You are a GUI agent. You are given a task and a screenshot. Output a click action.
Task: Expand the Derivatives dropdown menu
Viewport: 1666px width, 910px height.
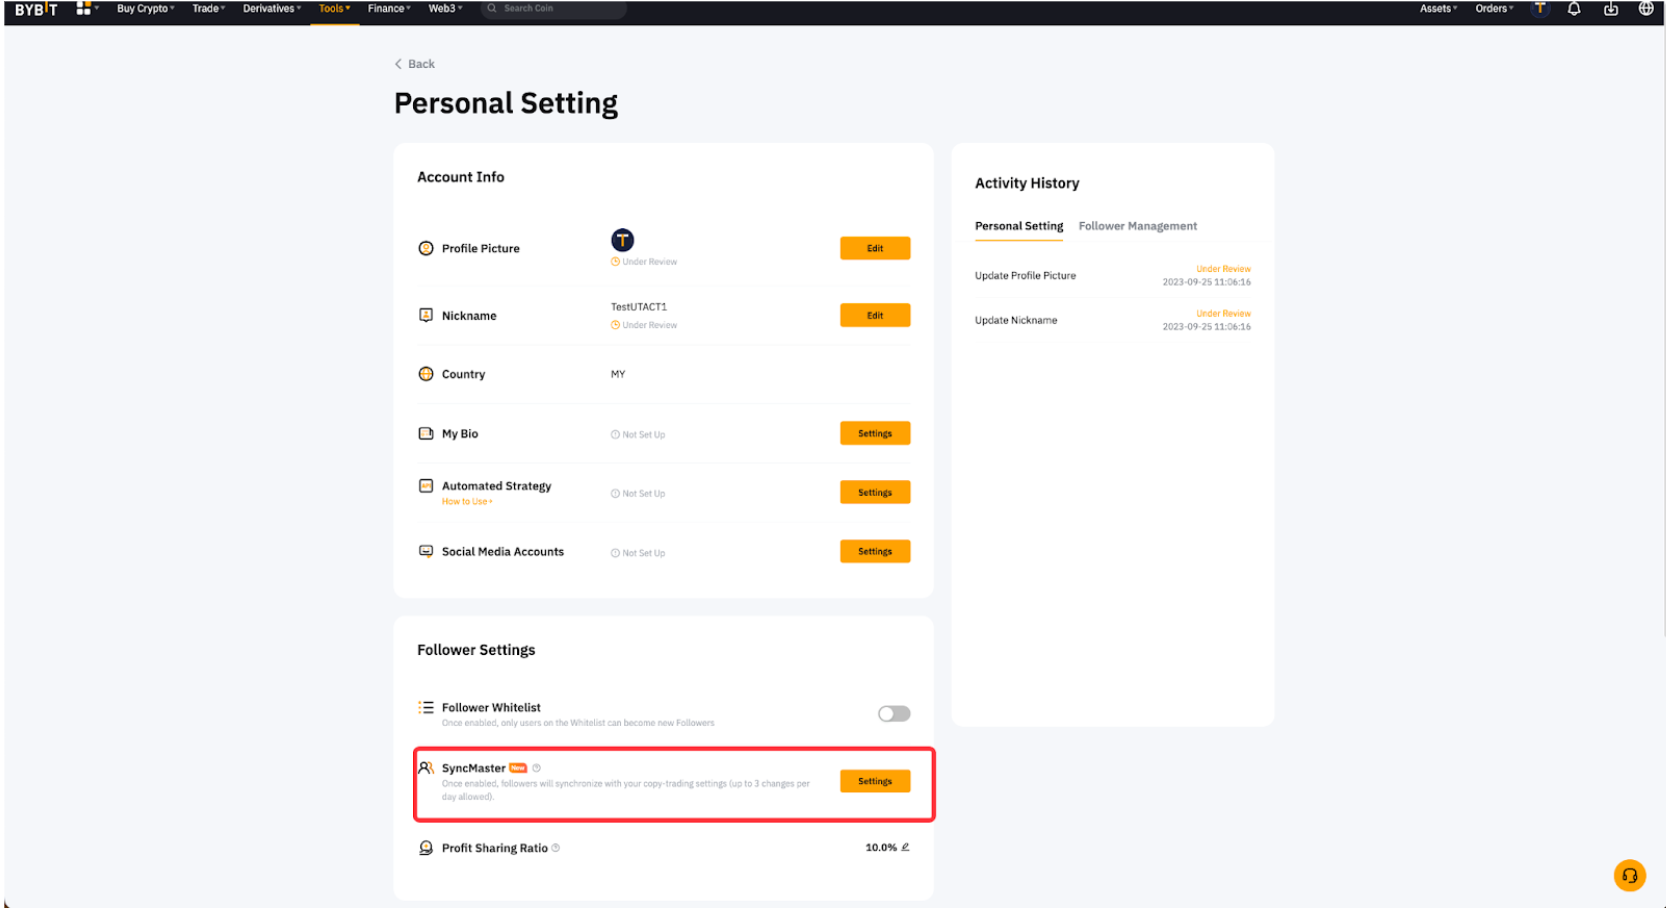271,8
